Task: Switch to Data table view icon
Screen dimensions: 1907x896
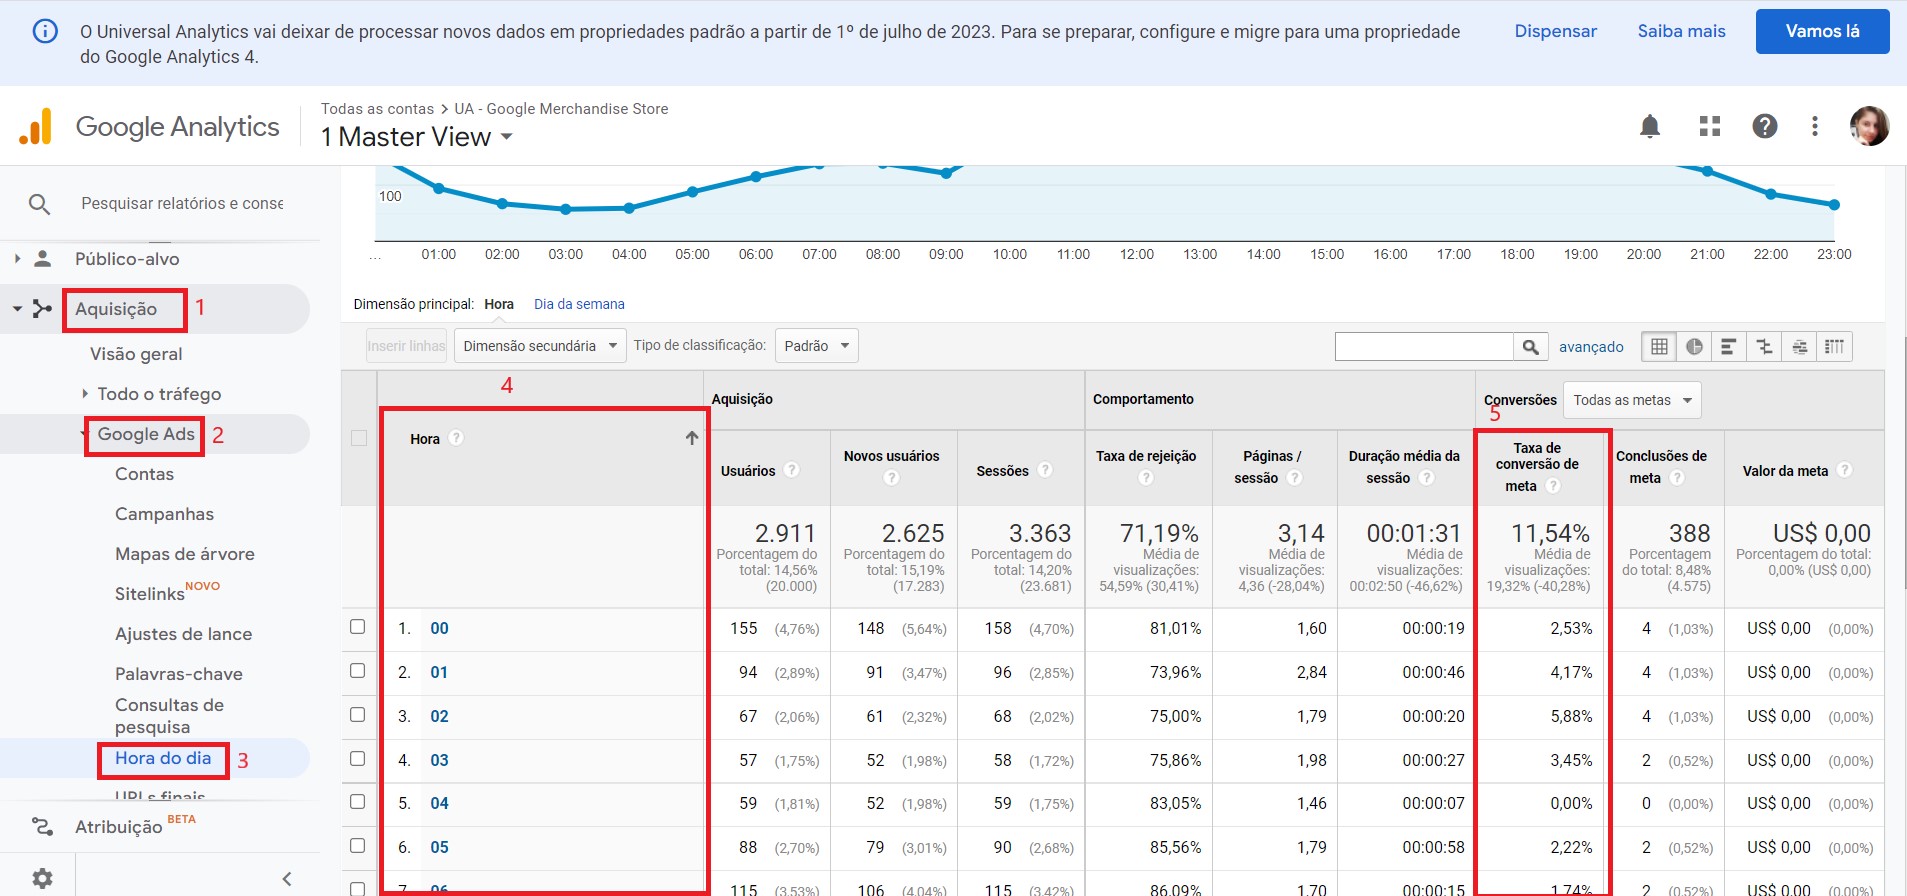Action: [1659, 346]
